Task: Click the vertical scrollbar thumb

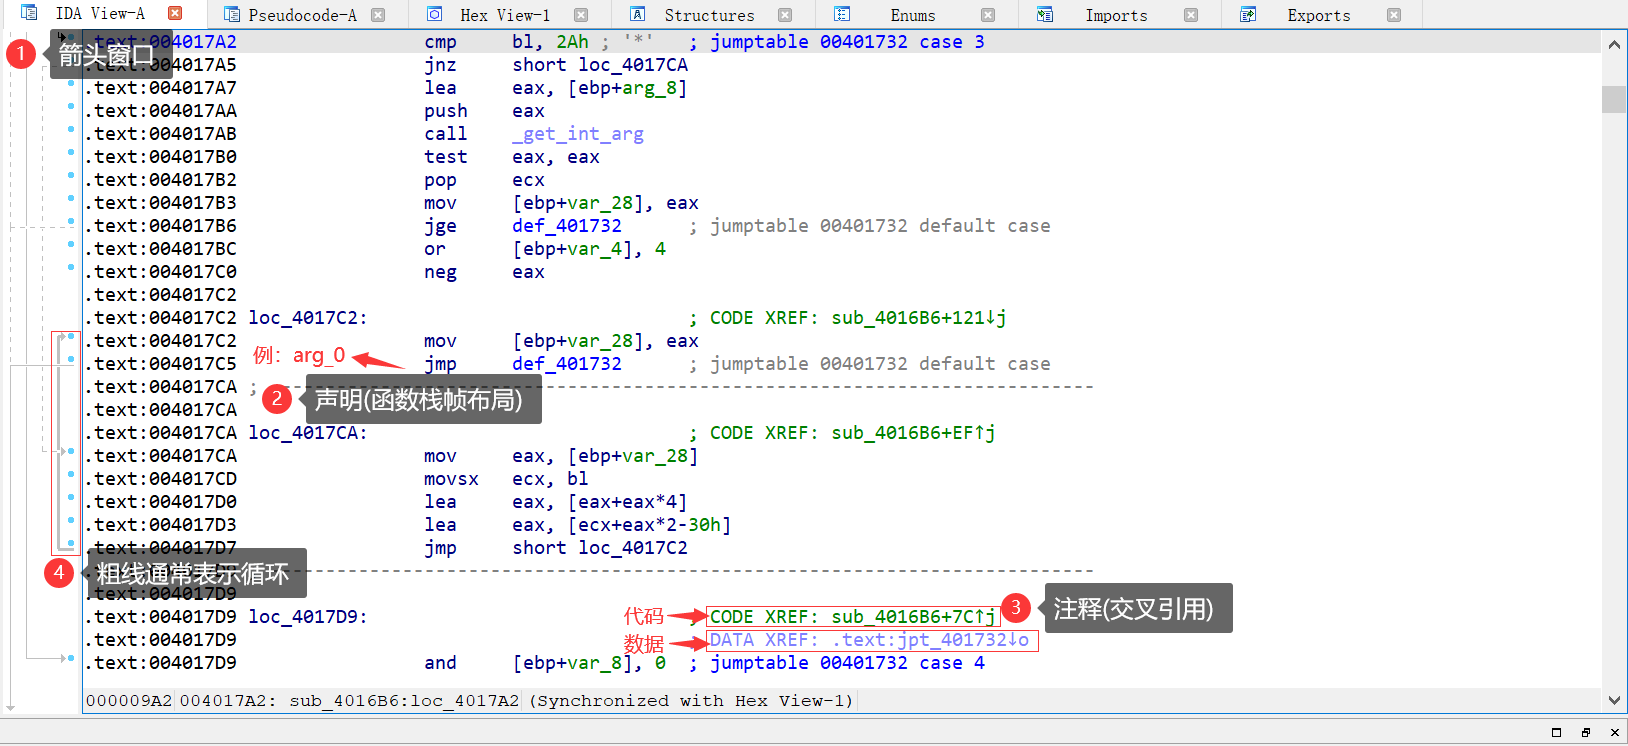Action: point(1614,99)
